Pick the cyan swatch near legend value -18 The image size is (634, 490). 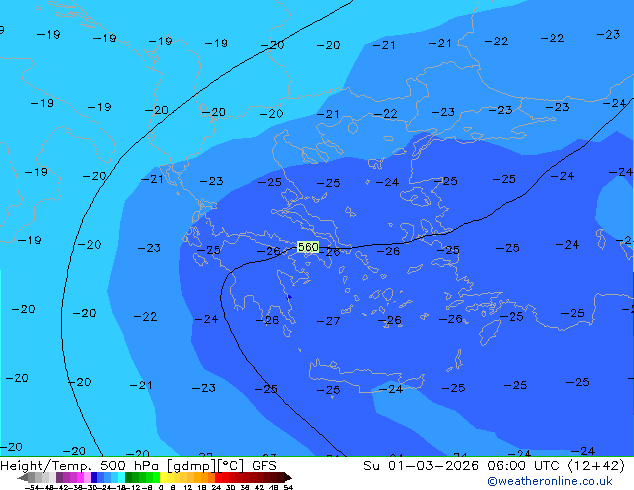tap(121, 477)
